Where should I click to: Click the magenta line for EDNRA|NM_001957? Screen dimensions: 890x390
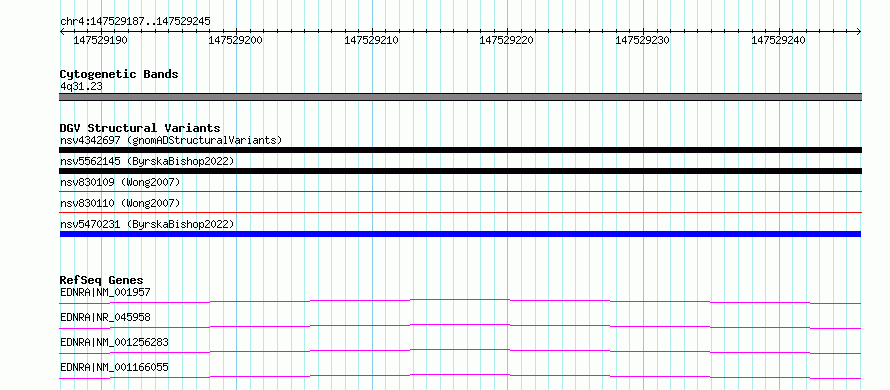(x=460, y=301)
